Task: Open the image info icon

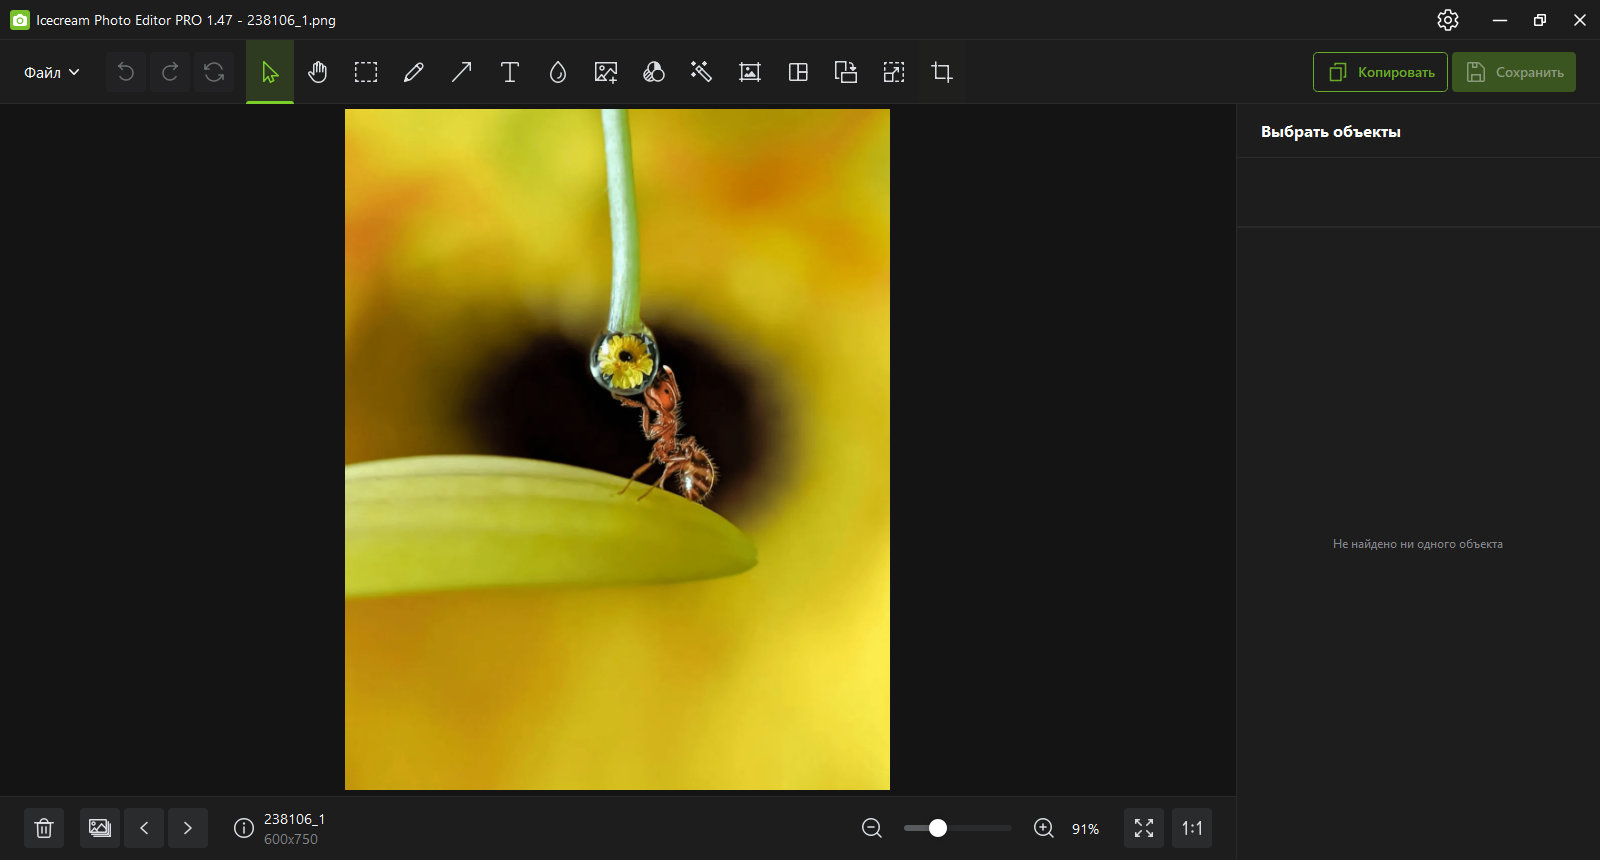Action: pyautogui.click(x=243, y=828)
